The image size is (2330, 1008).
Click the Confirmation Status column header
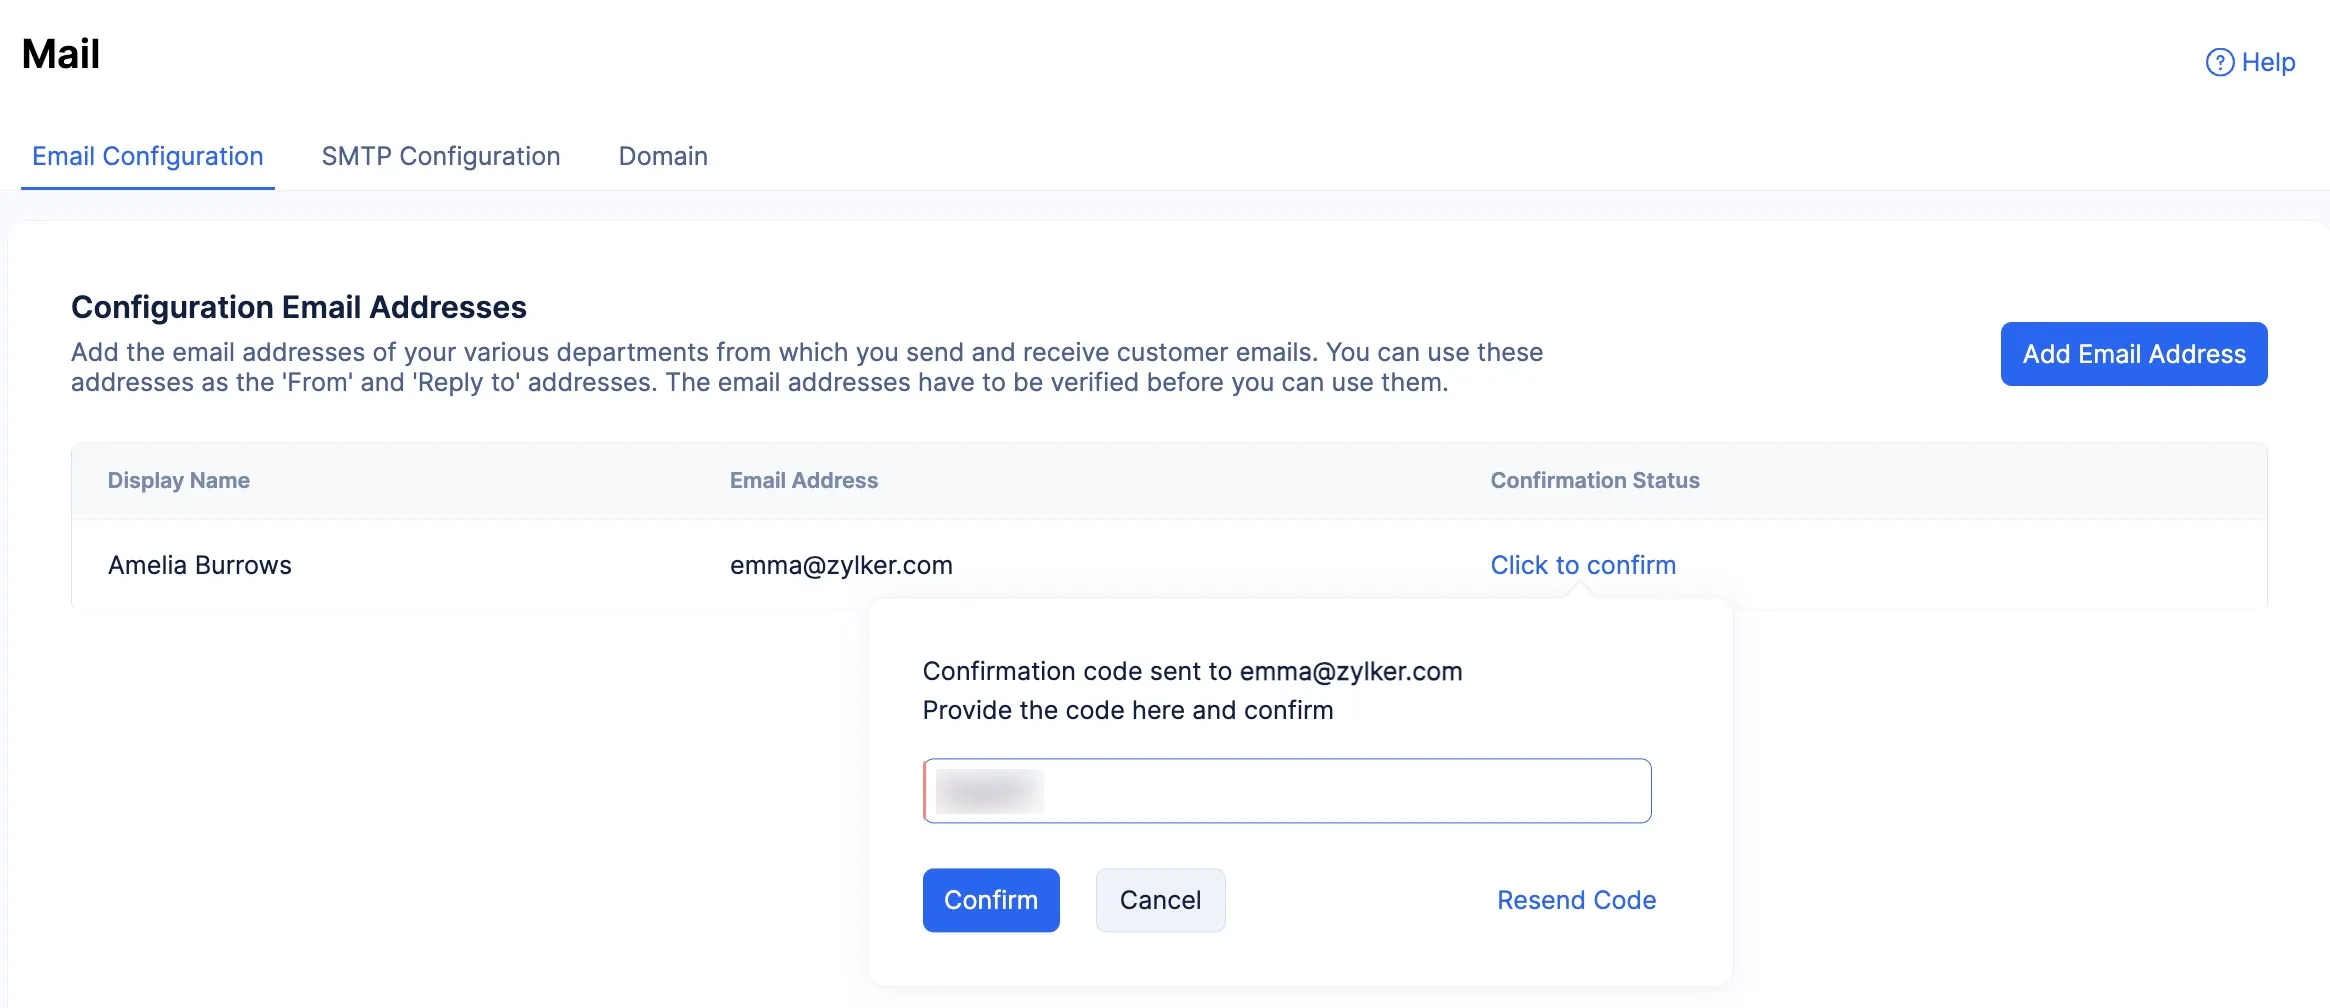coord(1595,480)
